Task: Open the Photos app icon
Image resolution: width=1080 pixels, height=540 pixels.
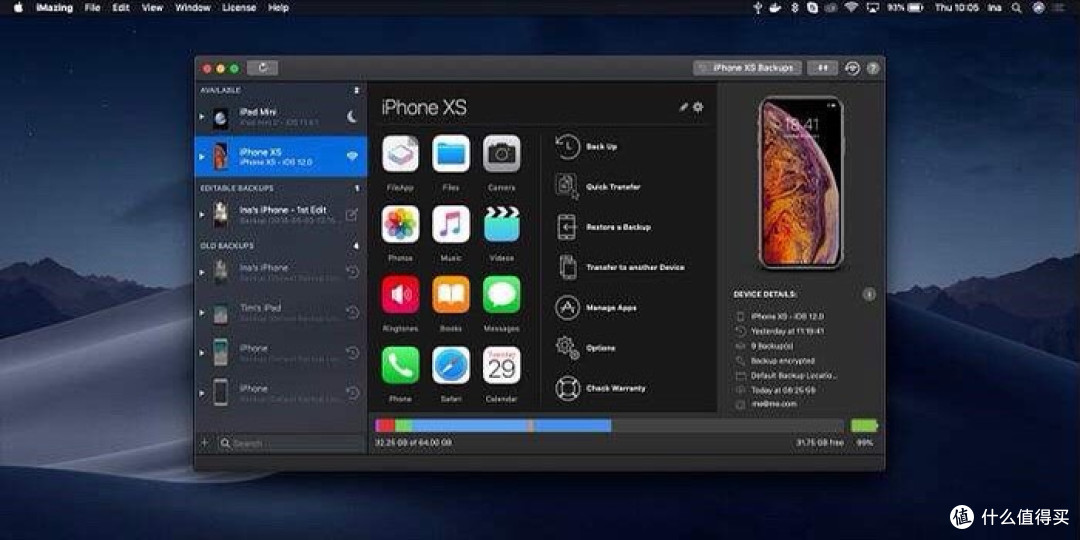Action: click(400, 224)
